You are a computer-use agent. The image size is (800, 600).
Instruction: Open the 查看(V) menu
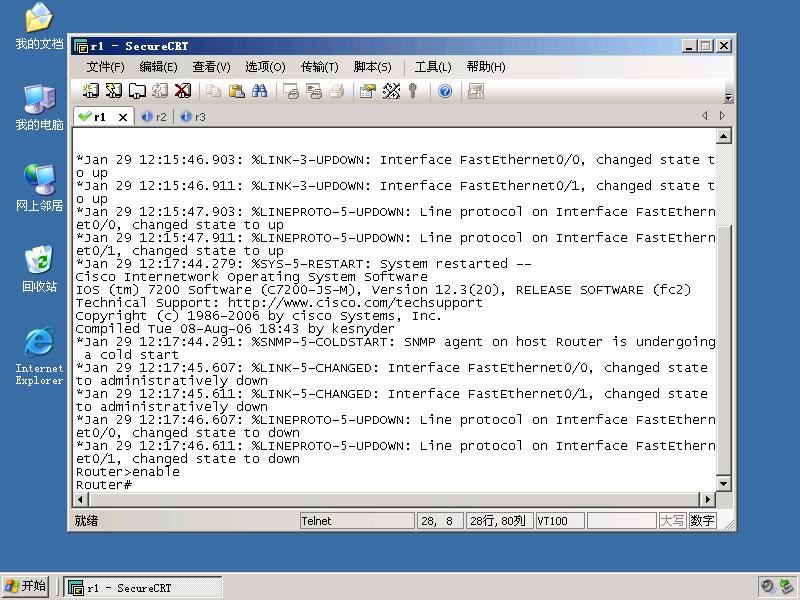click(x=211, y=67)
